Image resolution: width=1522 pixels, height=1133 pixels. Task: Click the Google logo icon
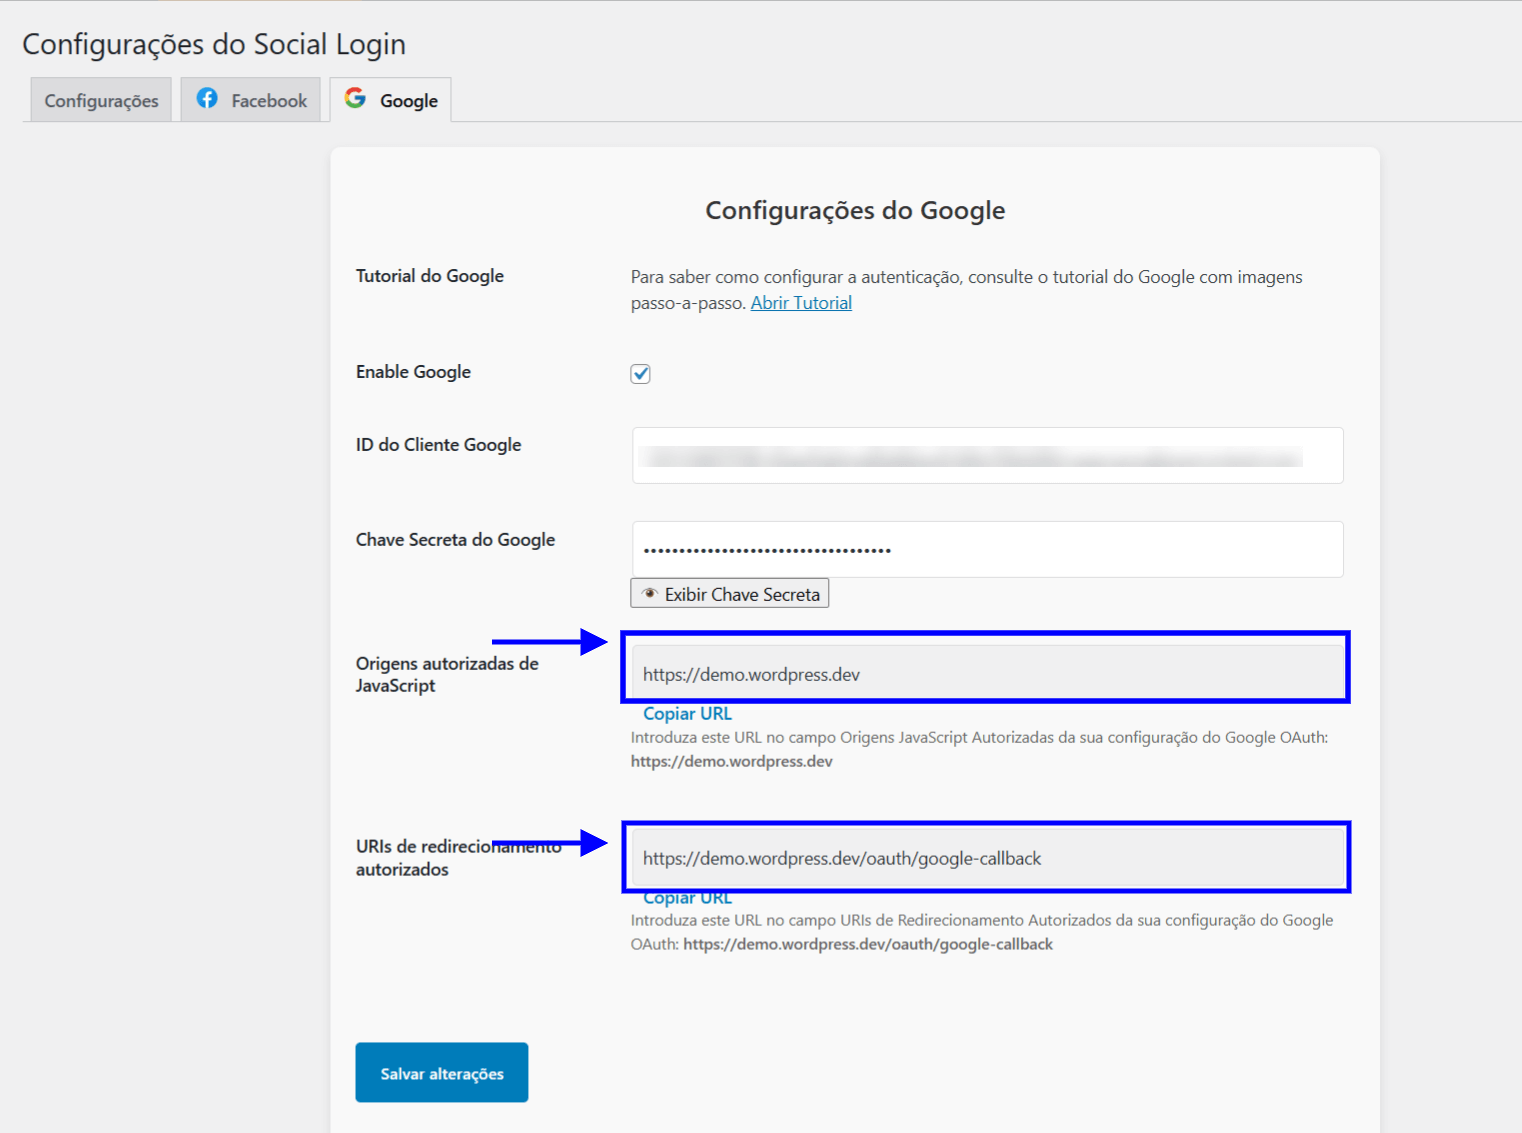(355, 98)
